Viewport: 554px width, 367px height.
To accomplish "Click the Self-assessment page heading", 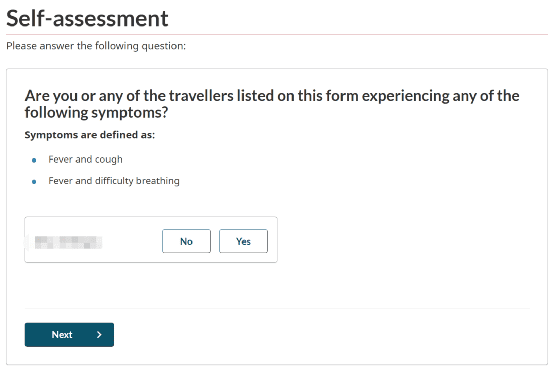I will [x=87, y=18].
